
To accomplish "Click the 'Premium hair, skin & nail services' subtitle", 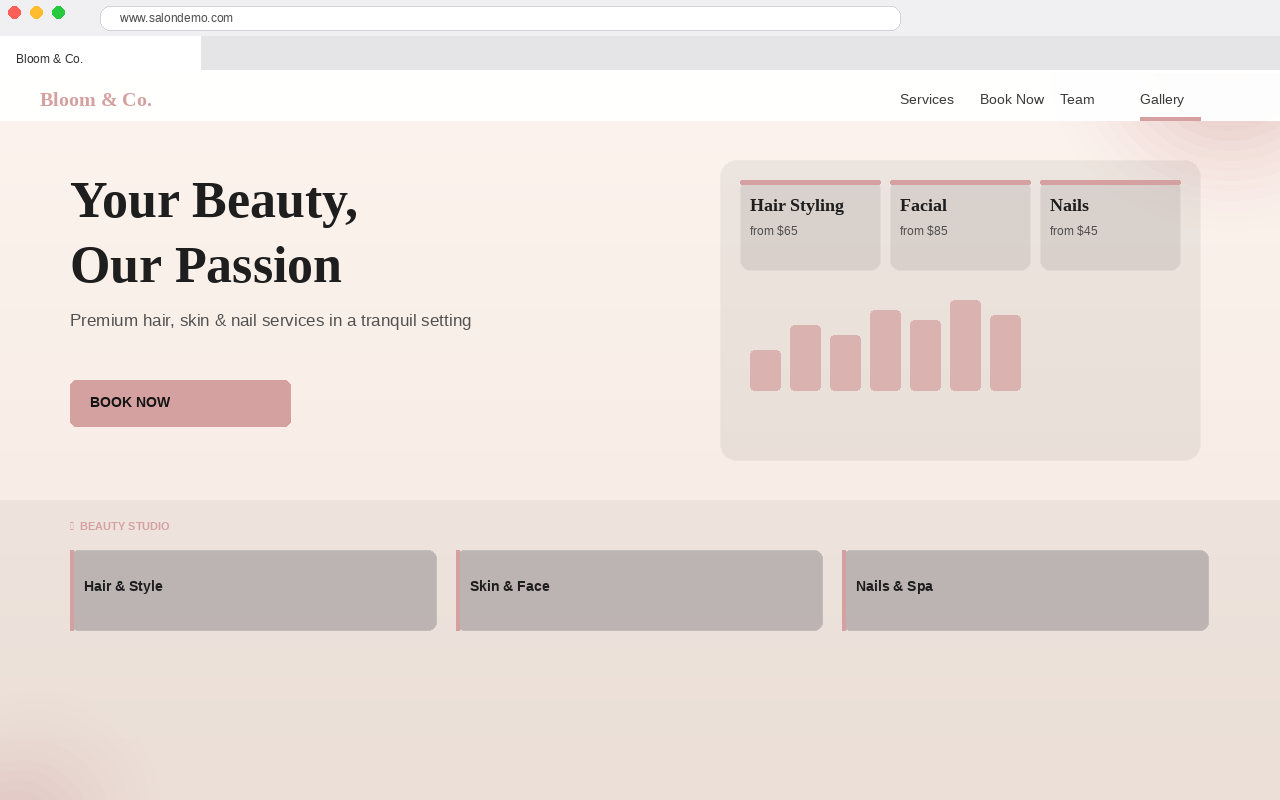I will point(270,320).
